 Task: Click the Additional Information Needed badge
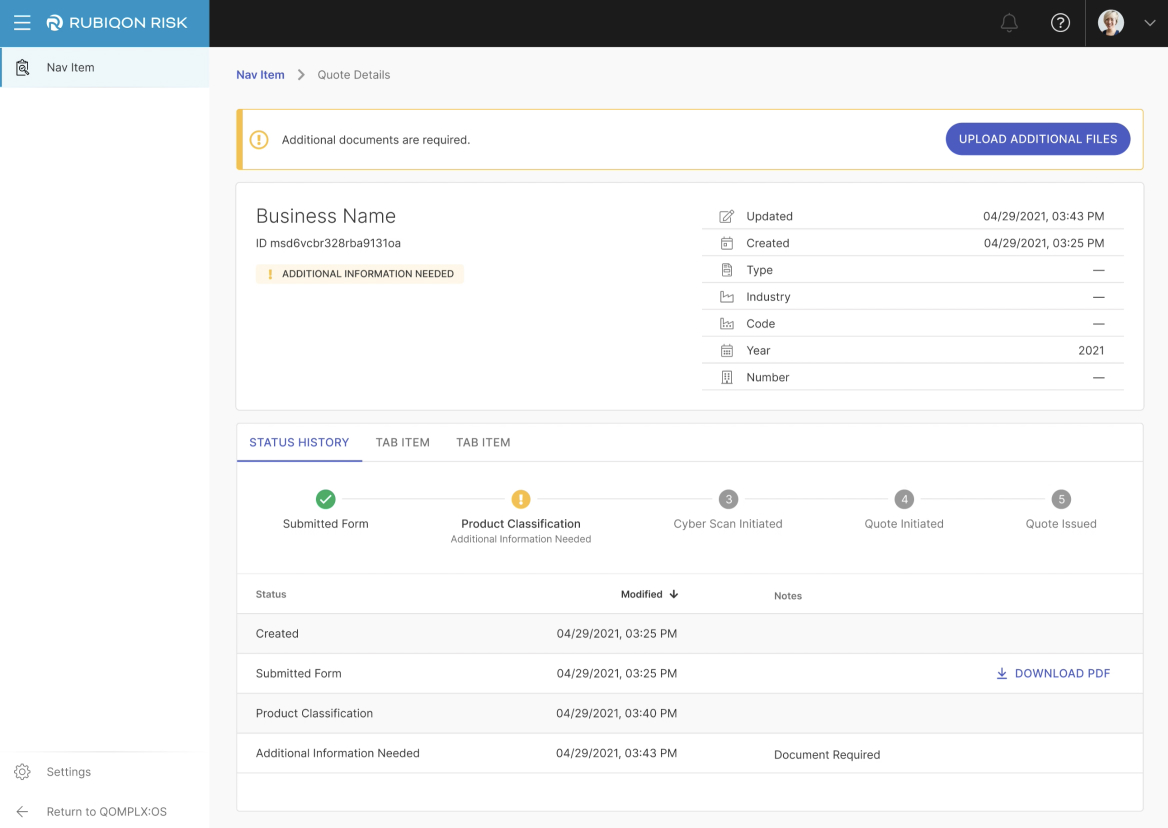(x=360, y=274)
